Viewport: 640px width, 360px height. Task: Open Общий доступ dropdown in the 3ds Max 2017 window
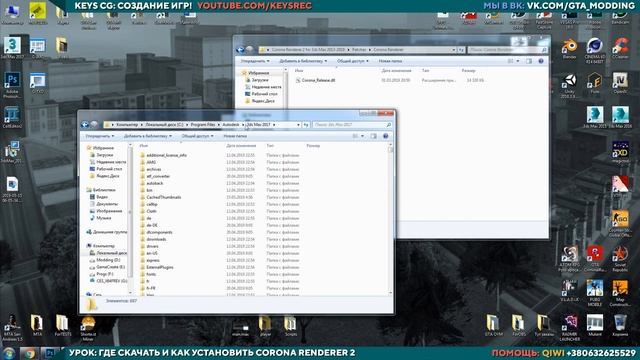tap(198, 136)
